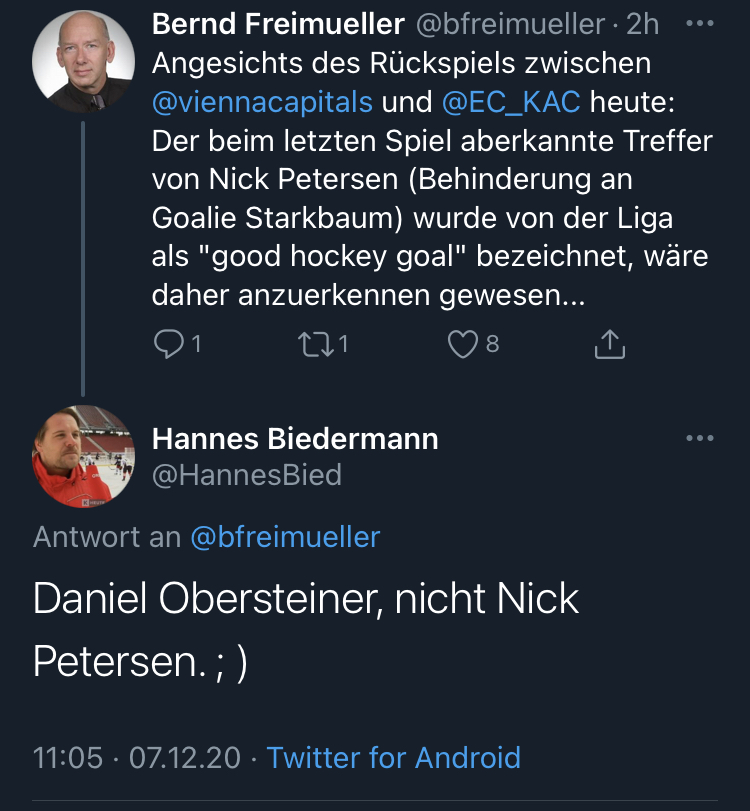
Task: Tap the Hannes Biedermann display name
Action: point(295,439)
